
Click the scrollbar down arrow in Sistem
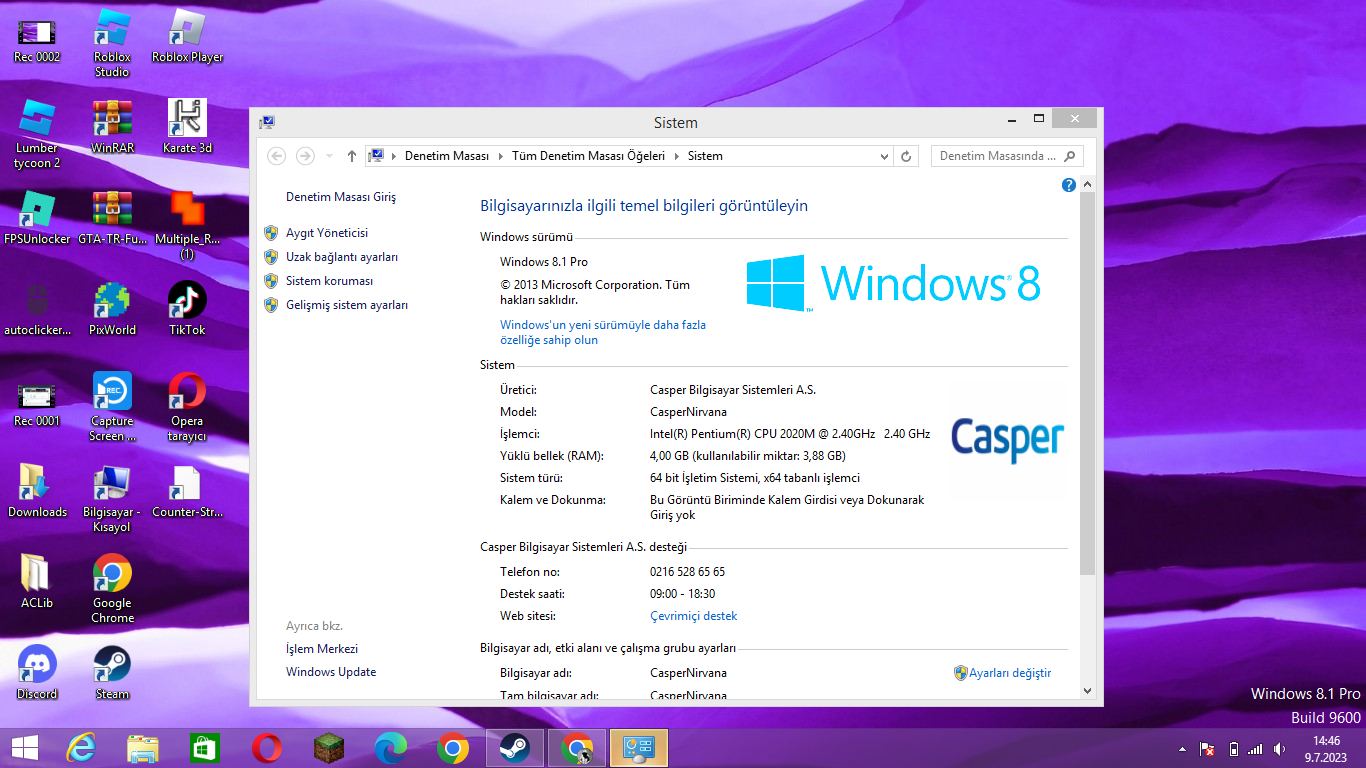tap(1088, 690)
